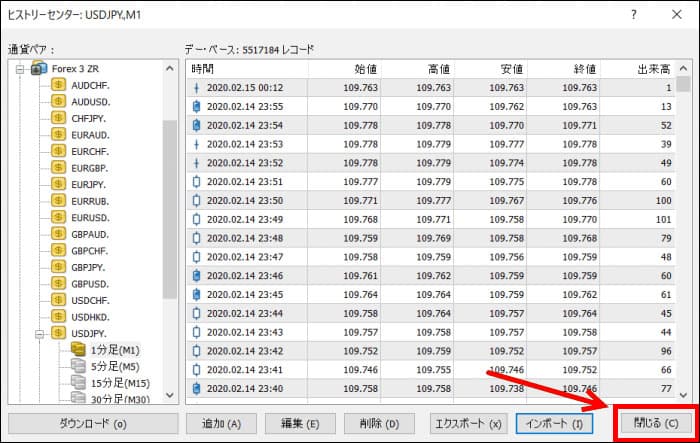Click the GBPUSD. symbol coin icon
700x443 pixels.
click(x=58, y=283)
